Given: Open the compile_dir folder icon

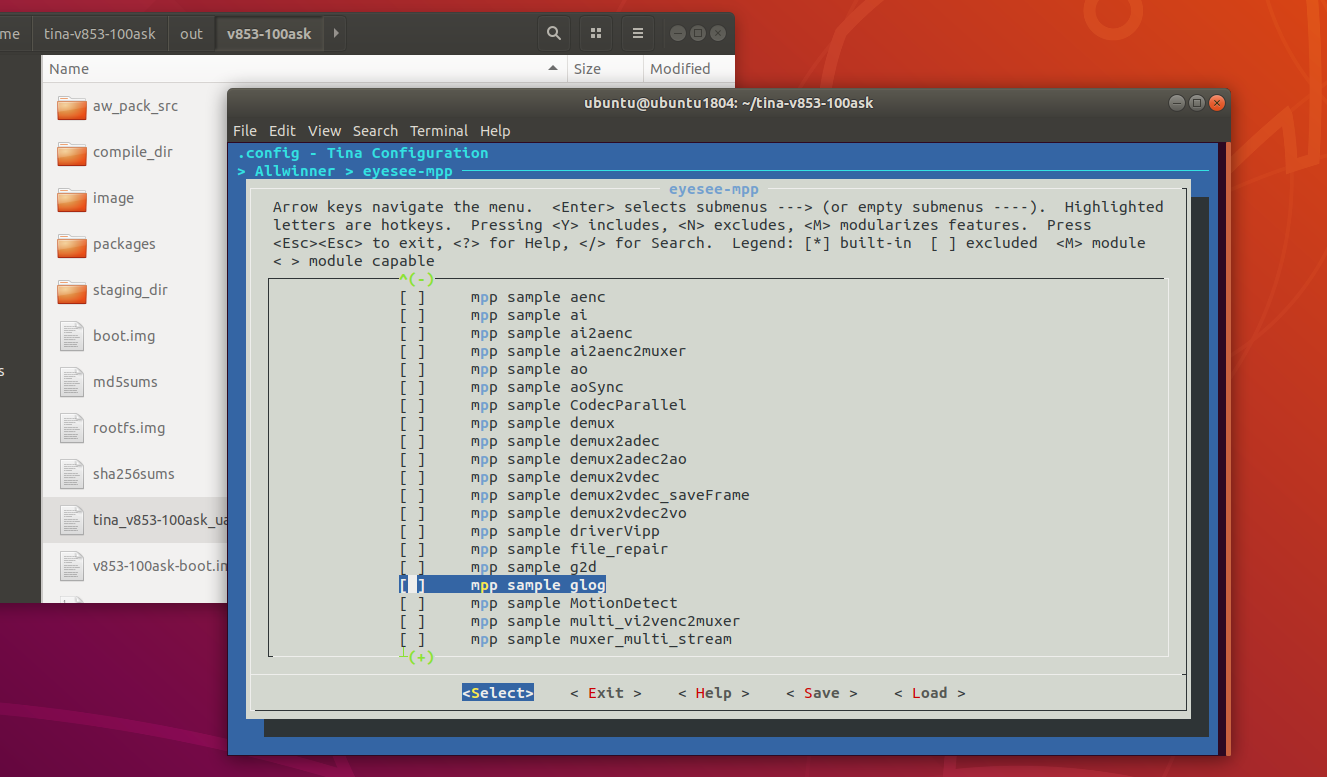Looking at the screenshot, I should (x=72, y=153).
